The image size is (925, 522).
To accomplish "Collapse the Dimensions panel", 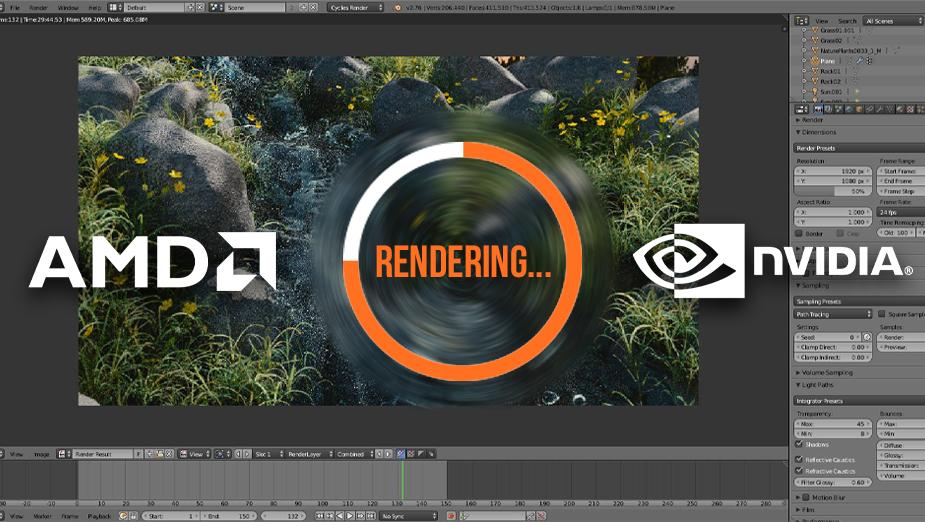I will (816, 132).
